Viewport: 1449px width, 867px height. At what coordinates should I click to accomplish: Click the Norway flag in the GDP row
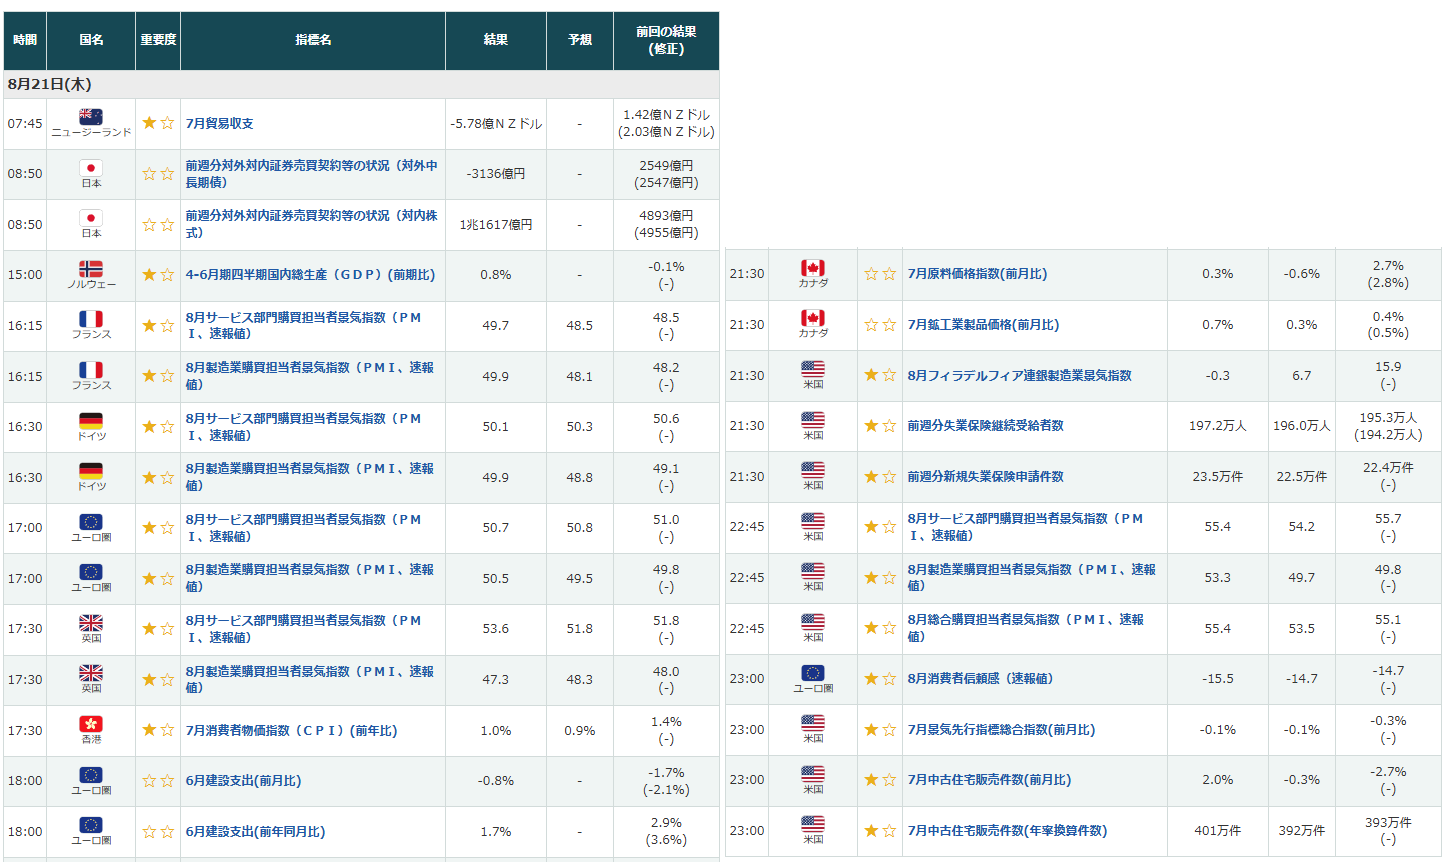click(91, 269)
